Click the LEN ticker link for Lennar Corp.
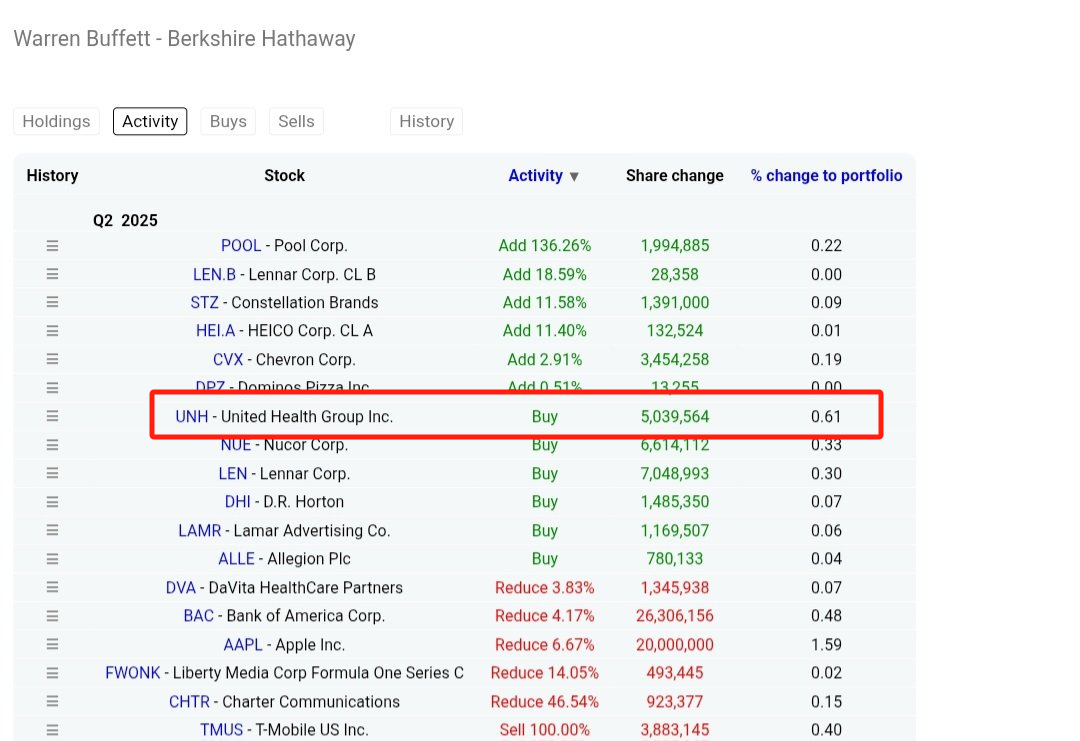The image size is (1080, 741). [233, 474]
